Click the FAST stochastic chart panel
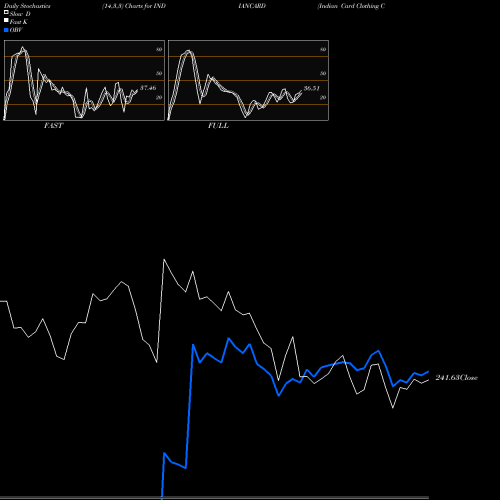500x500 pixels. tap(84, 80)
